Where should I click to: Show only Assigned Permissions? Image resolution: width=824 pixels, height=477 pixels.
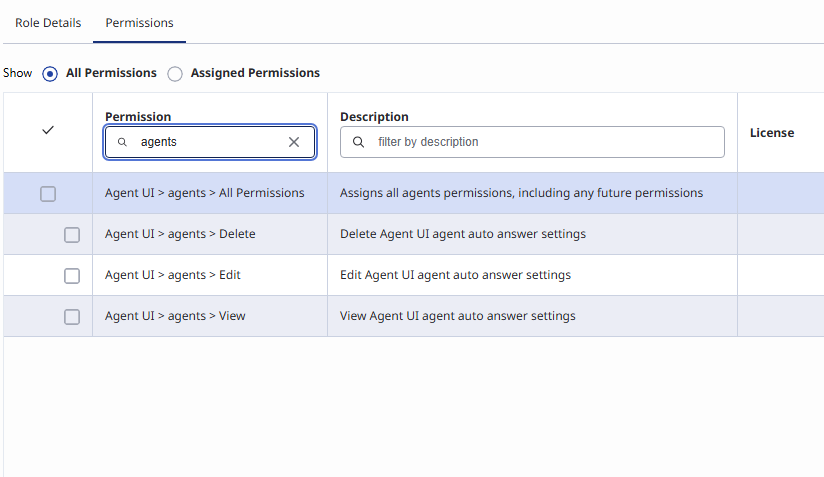pos(175,73)
